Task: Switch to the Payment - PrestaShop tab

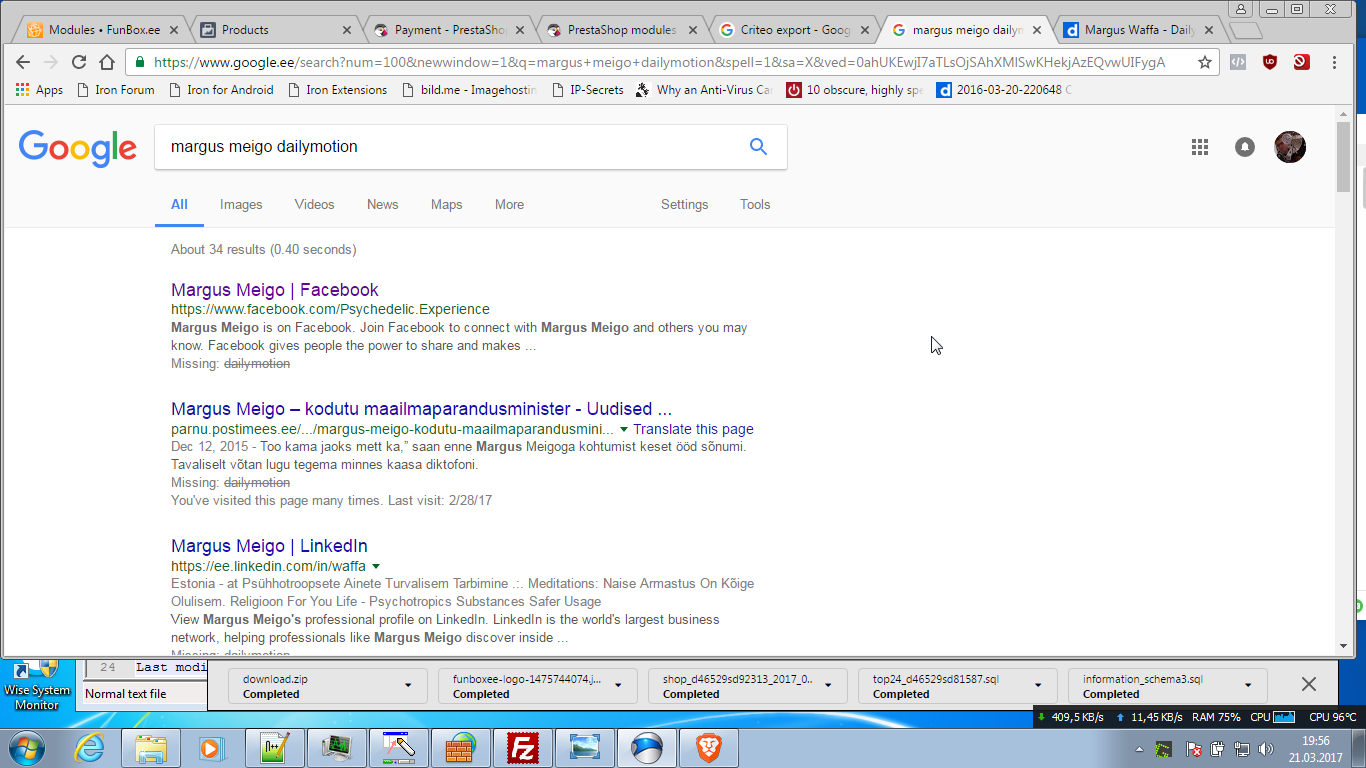Action: tap(448, 30)
